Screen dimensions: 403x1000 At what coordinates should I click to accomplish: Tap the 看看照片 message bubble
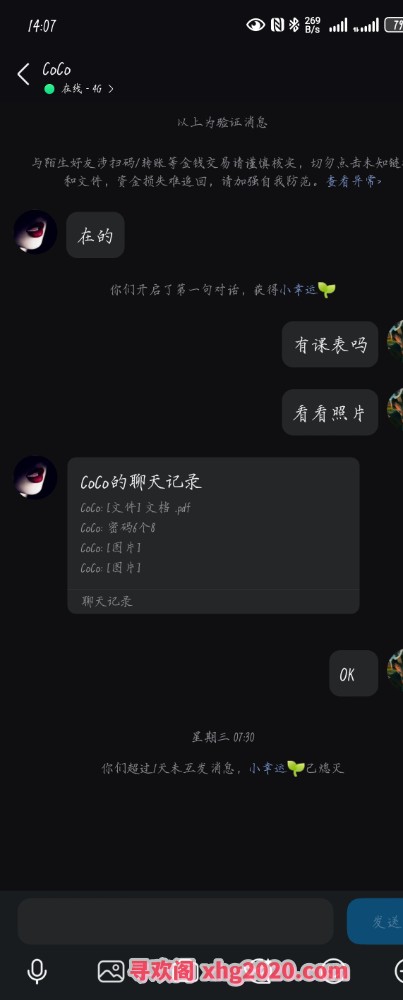[x=330, y=413]
